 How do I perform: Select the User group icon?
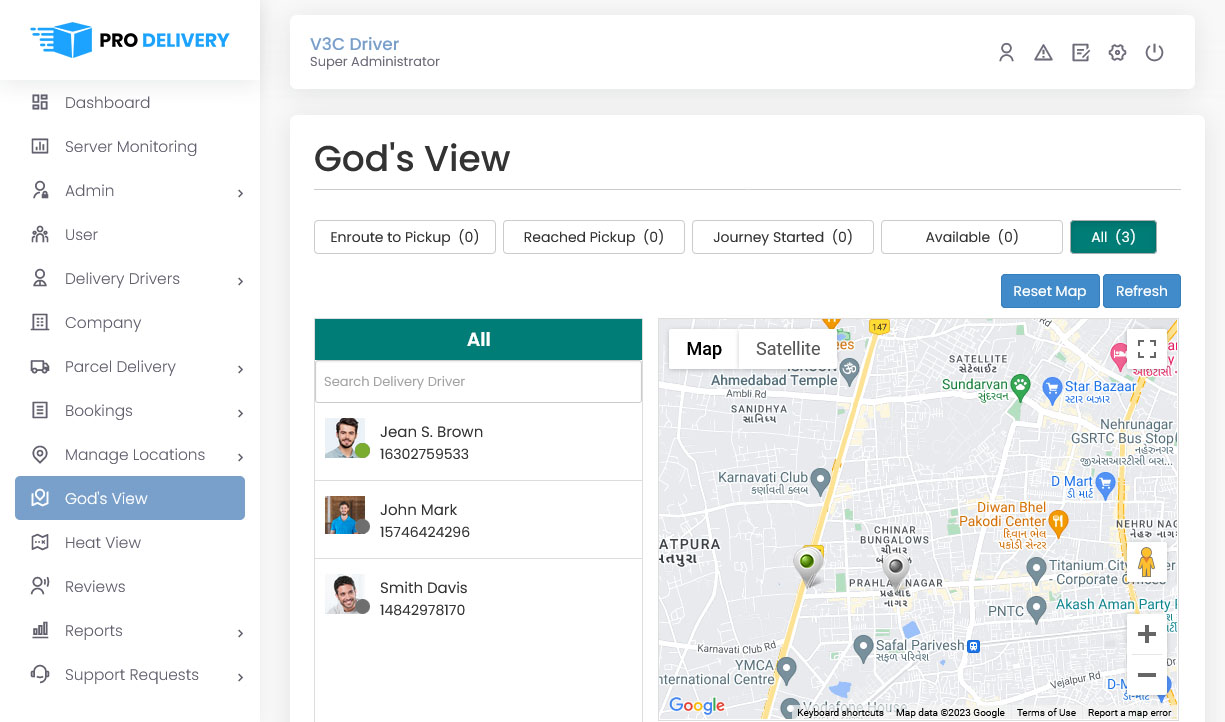coord(40,234)
